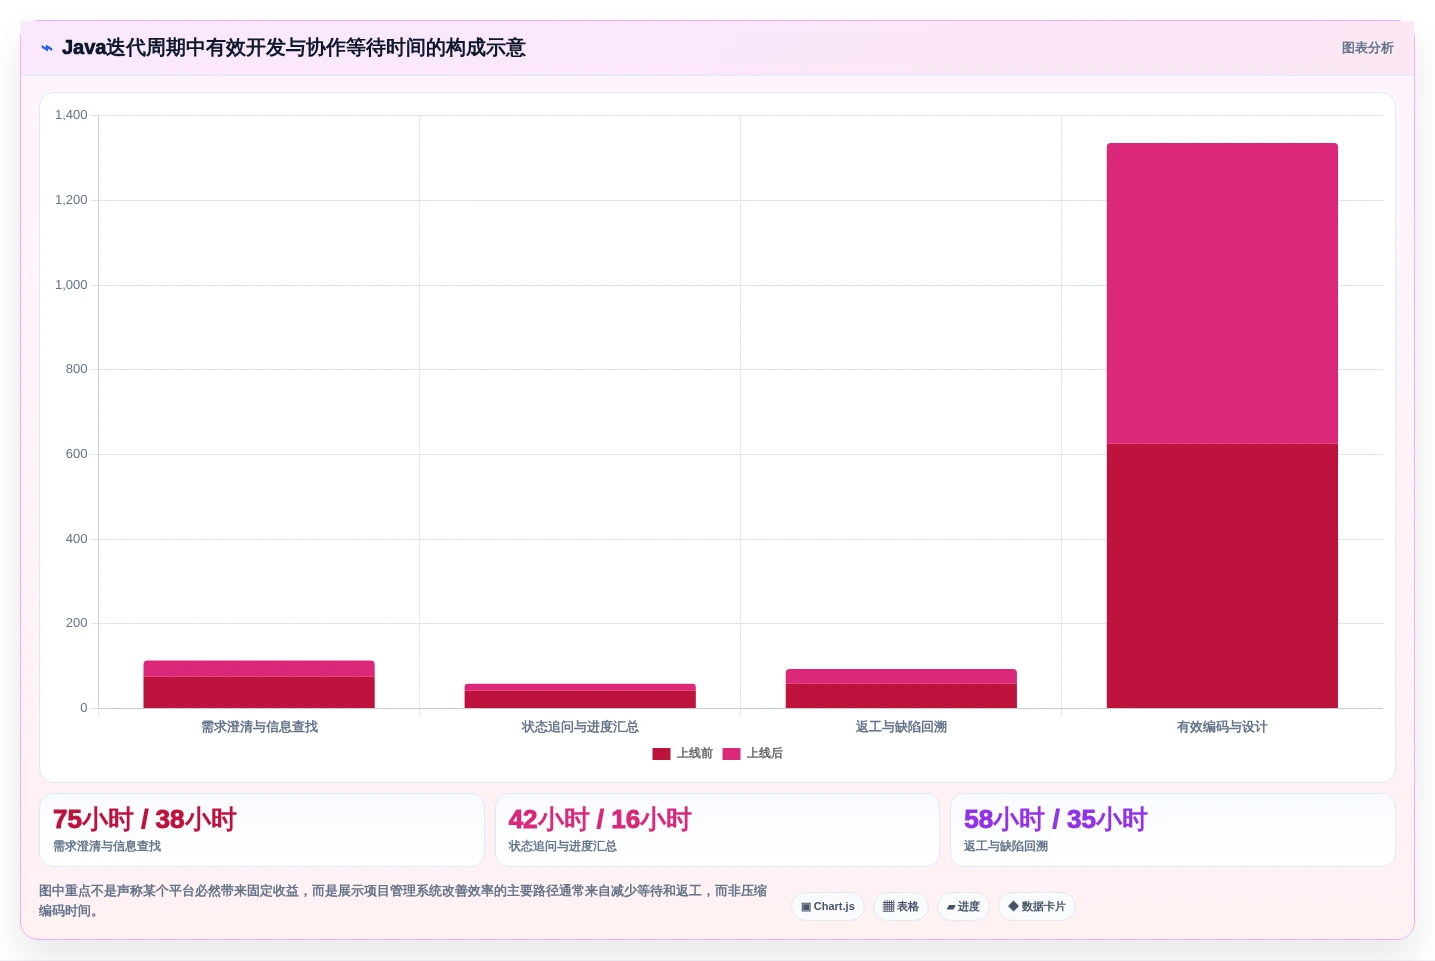Click the 上线后 legend label

pos(765,754)
